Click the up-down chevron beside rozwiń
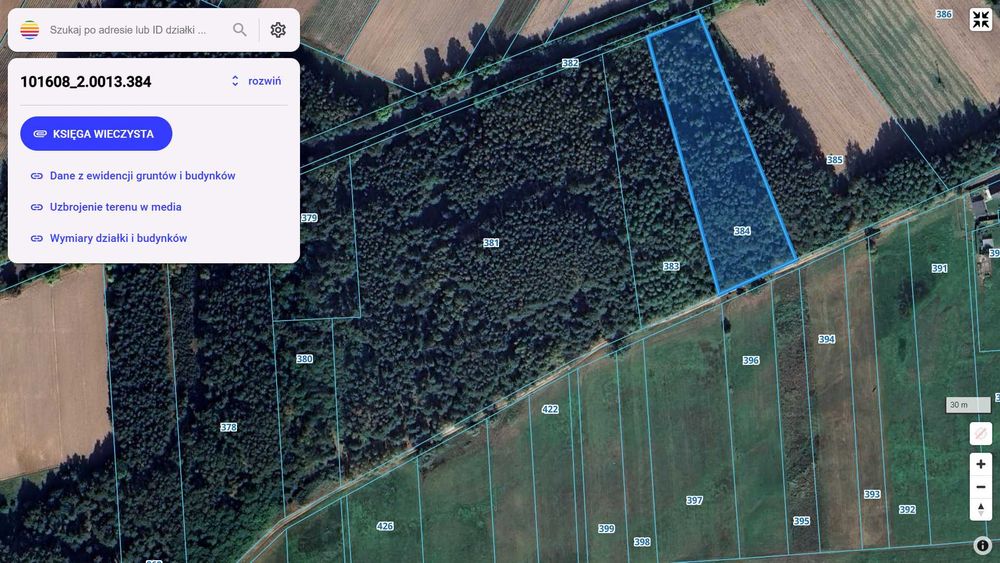 (x=235, y=81)
